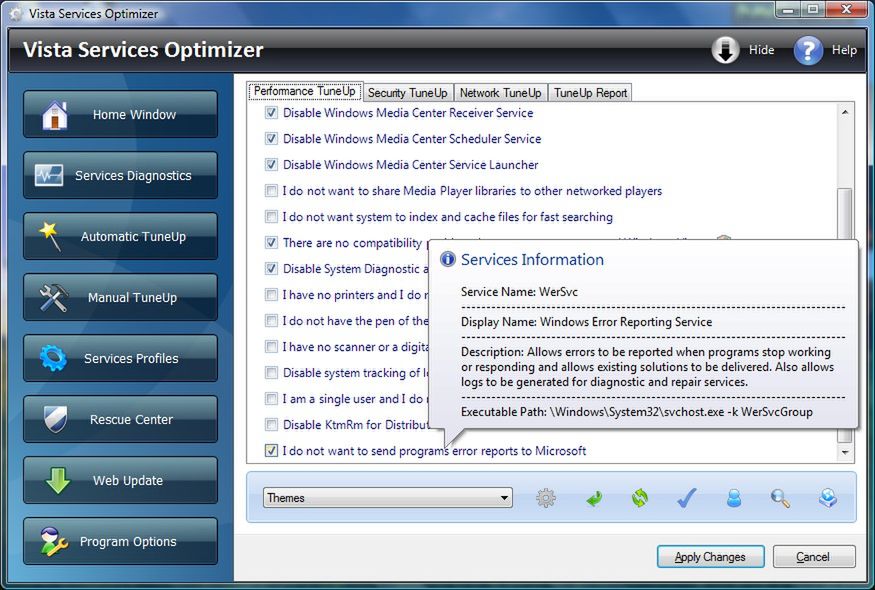
Task: Click the scroll down arrow of the options list
Action: pos(845,453)
